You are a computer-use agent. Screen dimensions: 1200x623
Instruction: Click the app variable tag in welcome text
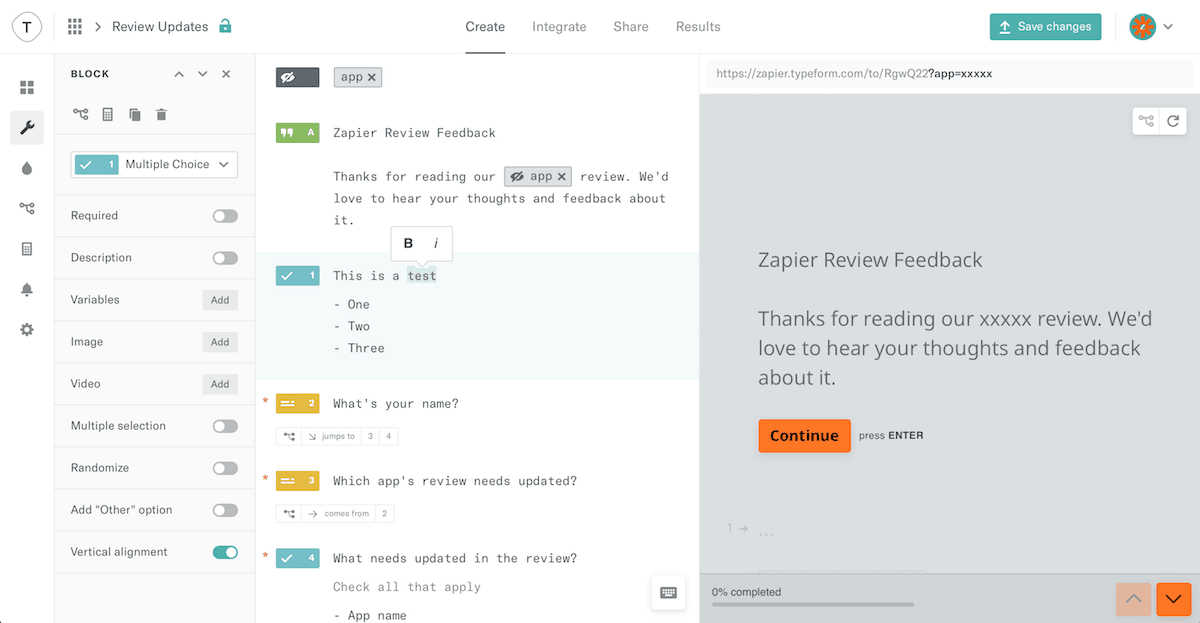point(538,176)
